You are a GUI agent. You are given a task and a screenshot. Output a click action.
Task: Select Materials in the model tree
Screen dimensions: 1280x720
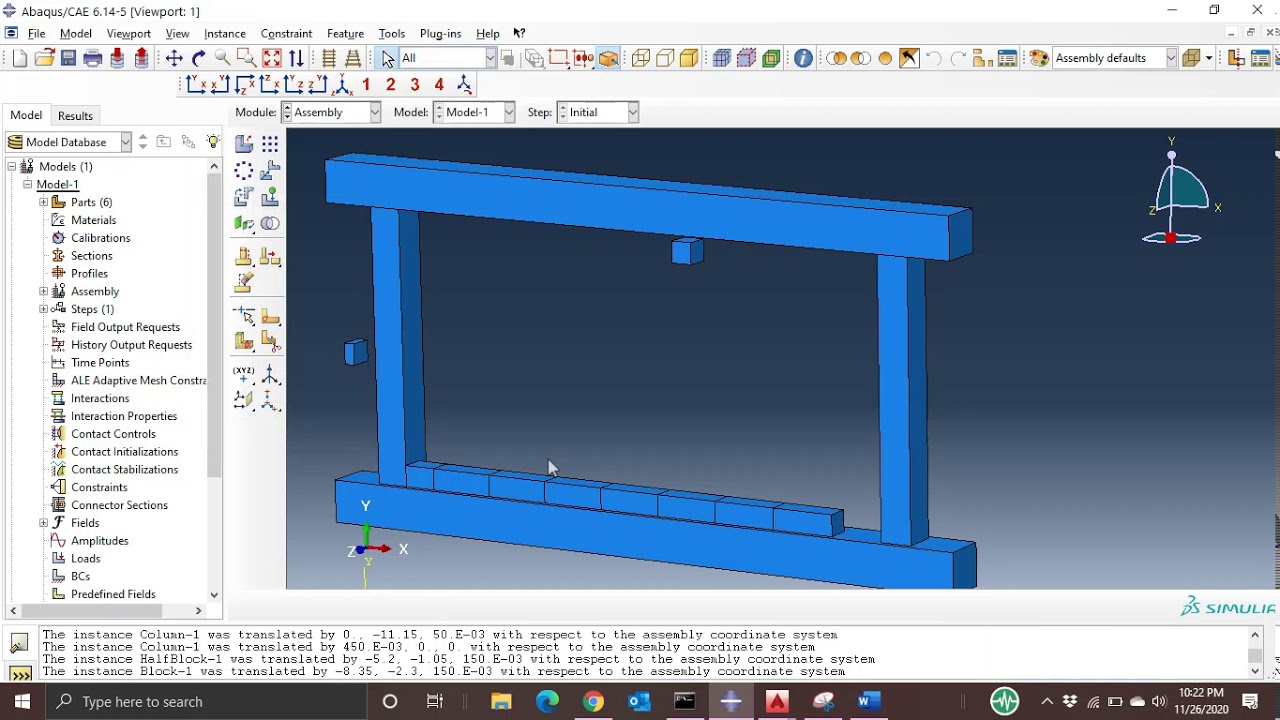(x=93, y=220)
